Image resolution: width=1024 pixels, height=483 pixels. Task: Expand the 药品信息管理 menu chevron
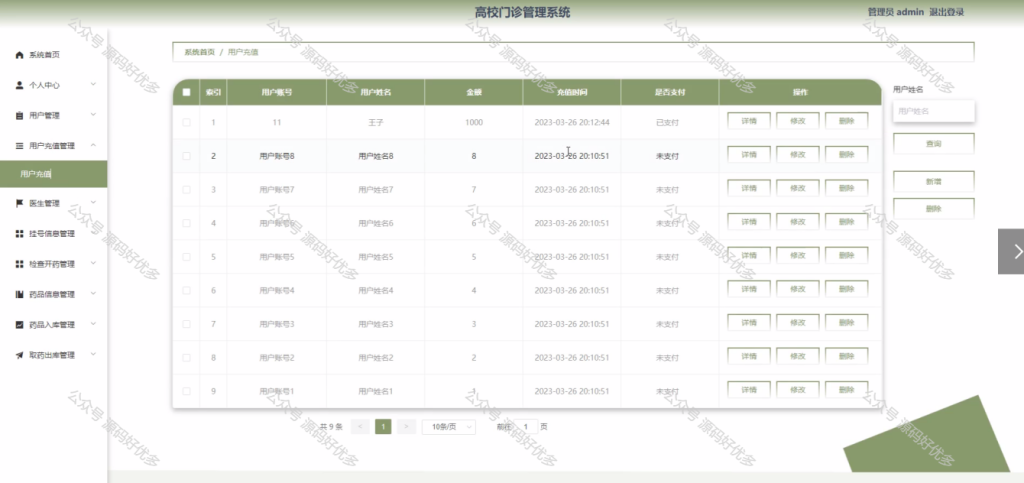coord(93,294)
